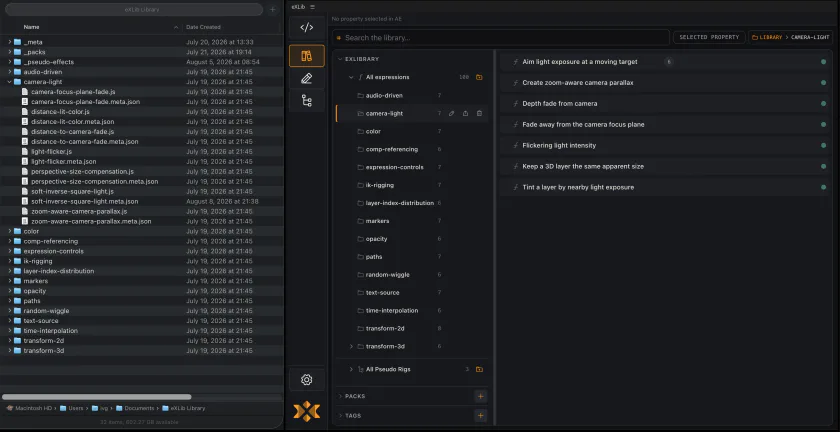Delete camera-light folder with the trash icon
The height and width of the screenshot is (432, 840).
click(479, 113)
